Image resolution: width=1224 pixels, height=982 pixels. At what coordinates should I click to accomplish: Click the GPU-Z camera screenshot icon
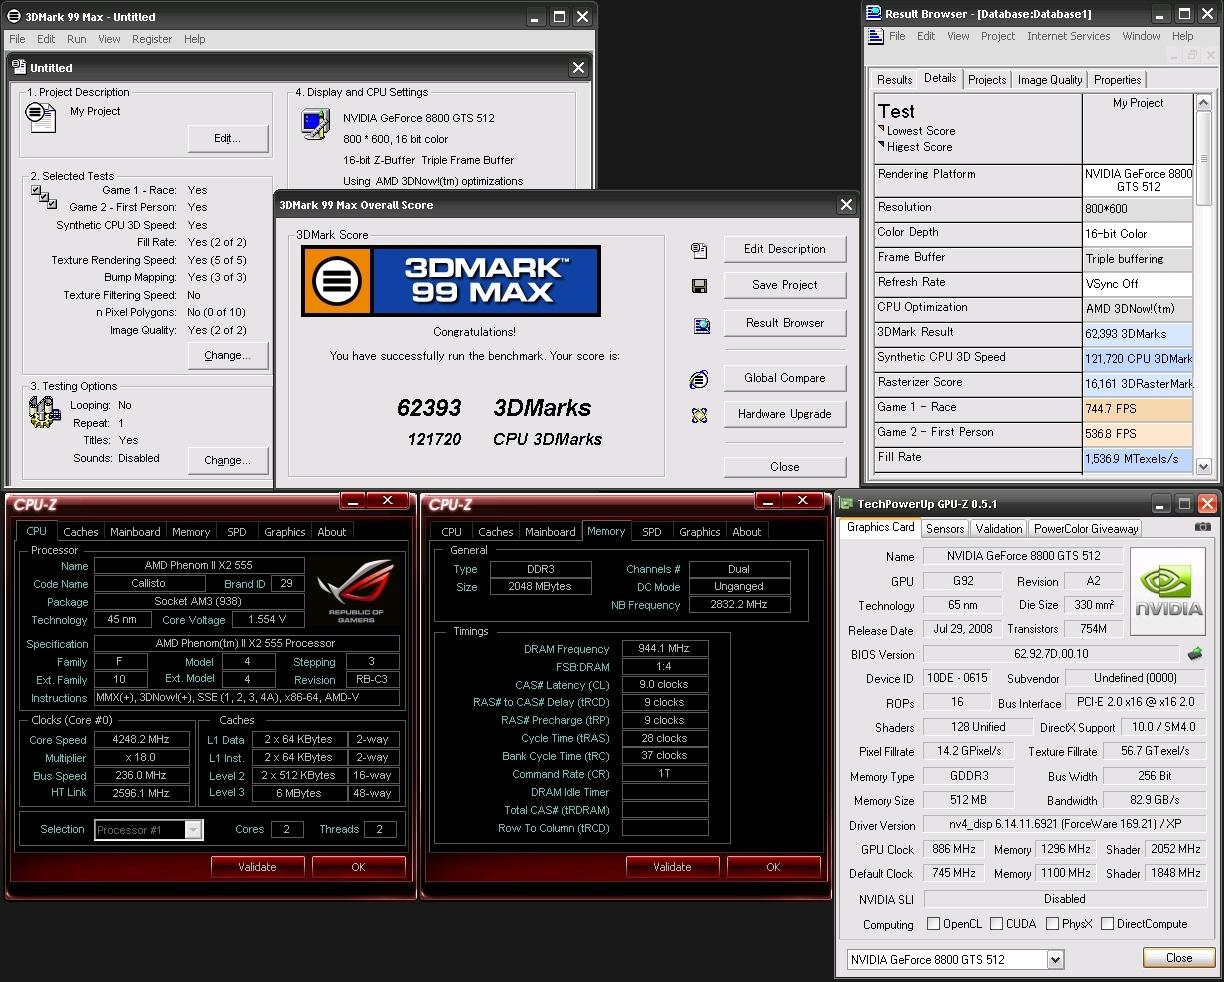[x=1202, y=527]
